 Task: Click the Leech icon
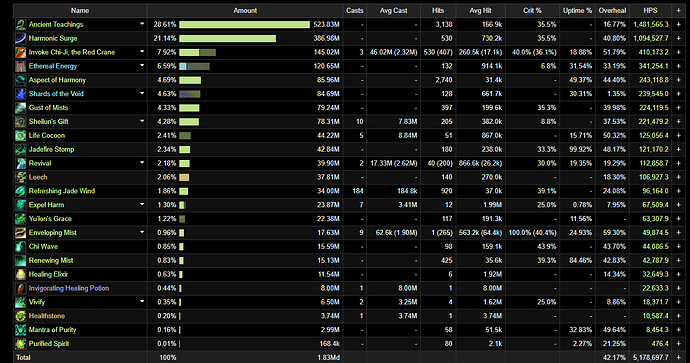coord(21,177)
